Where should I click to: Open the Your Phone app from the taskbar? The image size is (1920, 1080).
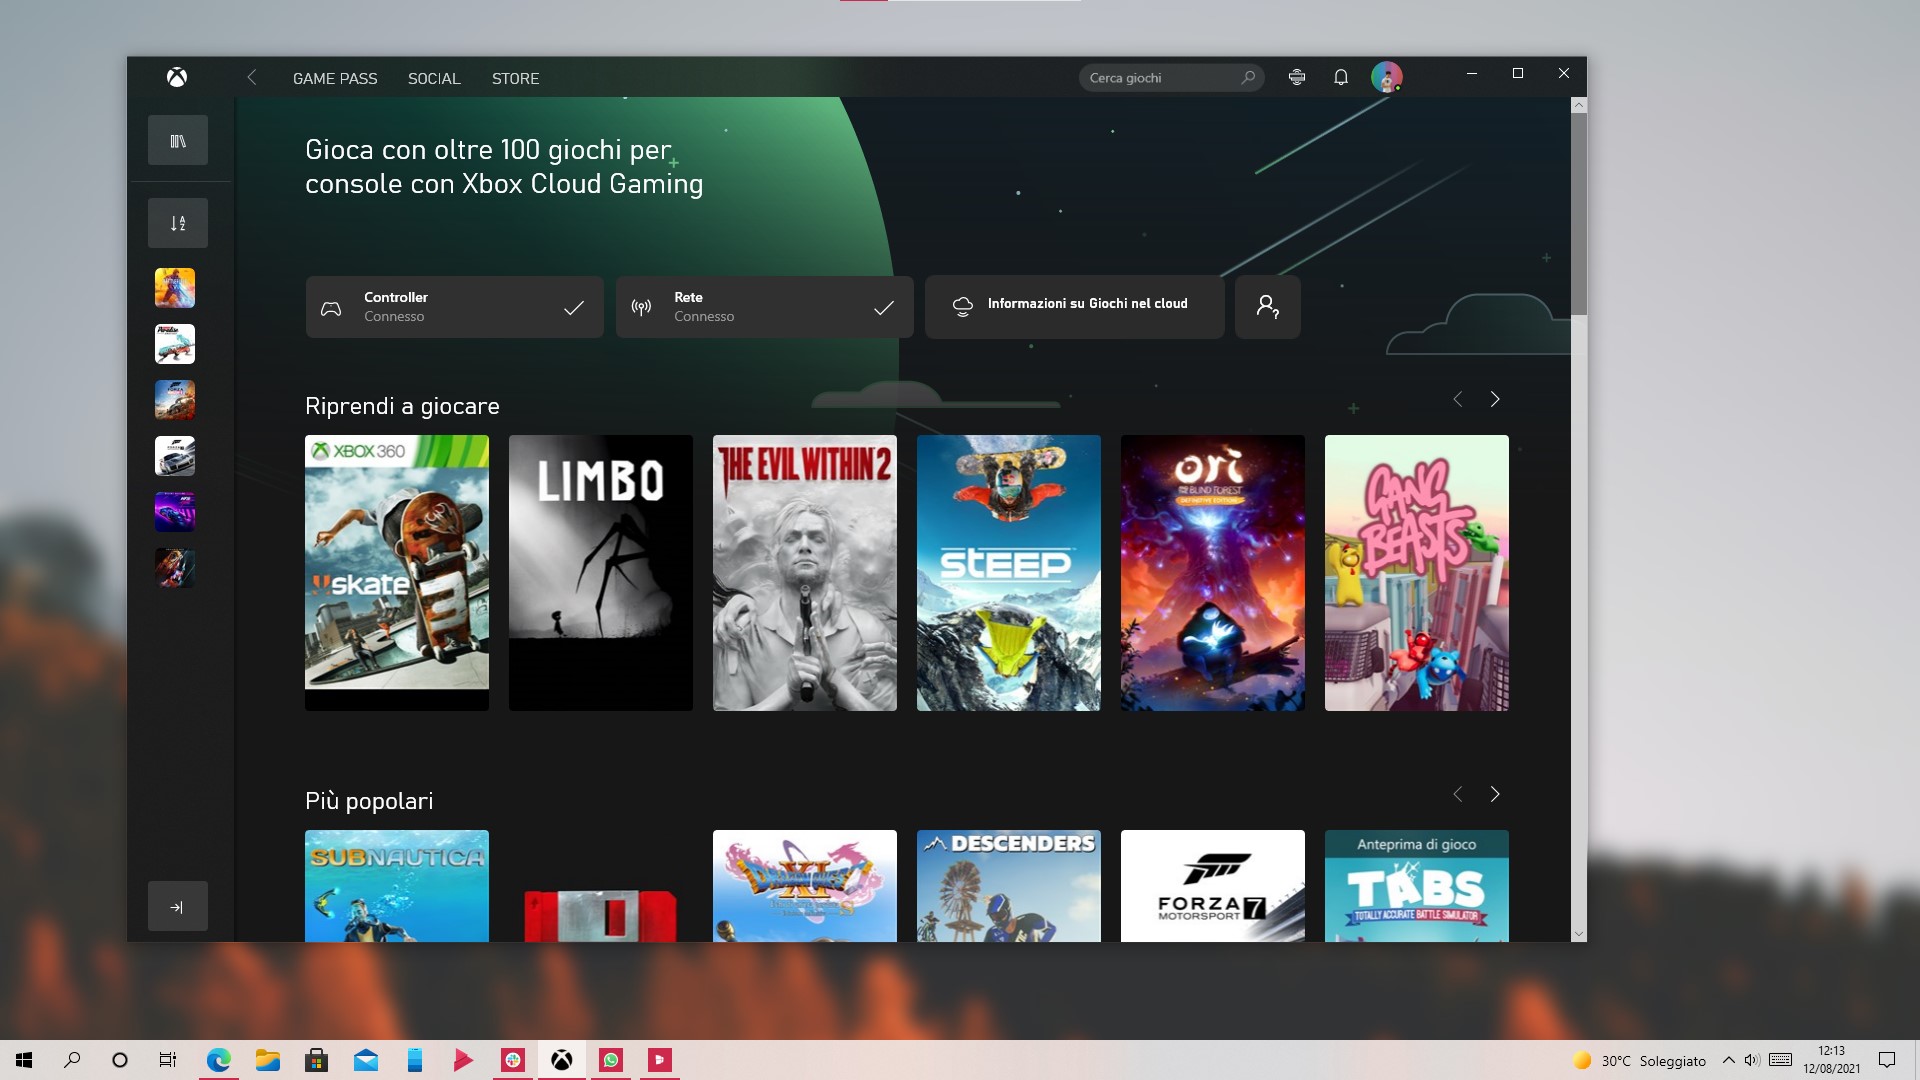tap(414, 1060)
